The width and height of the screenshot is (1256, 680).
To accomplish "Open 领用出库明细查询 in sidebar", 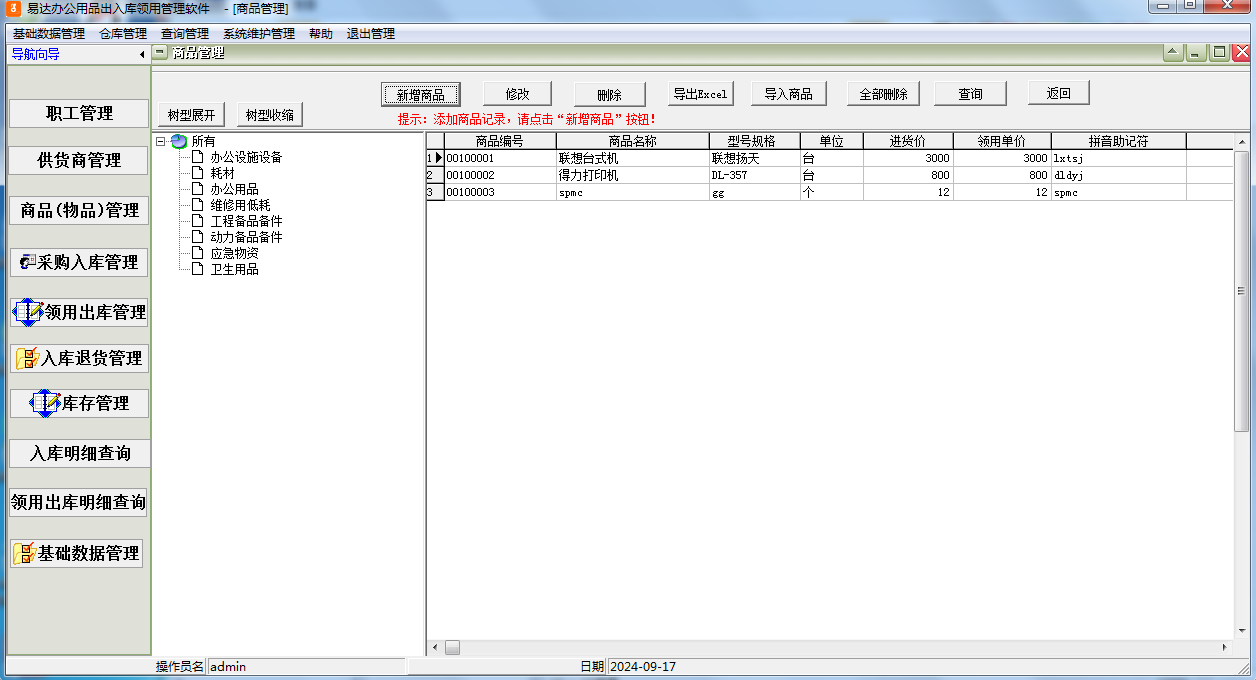I will coord(79,502).
